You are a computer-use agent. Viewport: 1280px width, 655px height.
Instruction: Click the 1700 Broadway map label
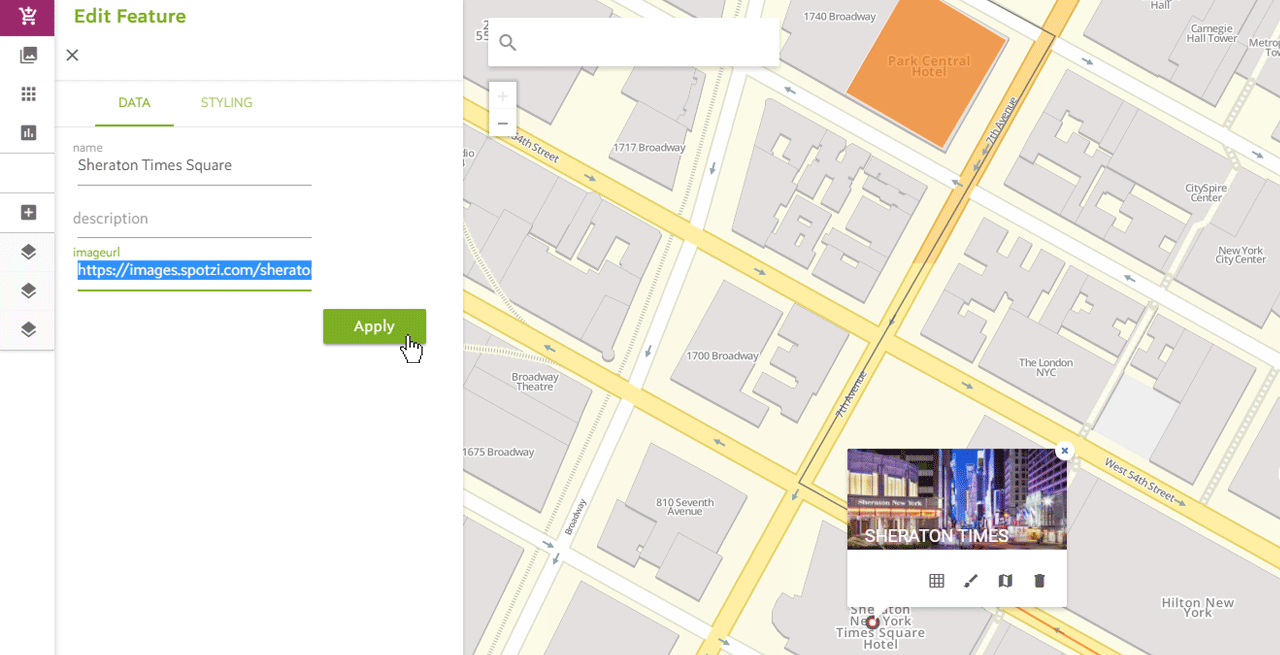[722, 356]
